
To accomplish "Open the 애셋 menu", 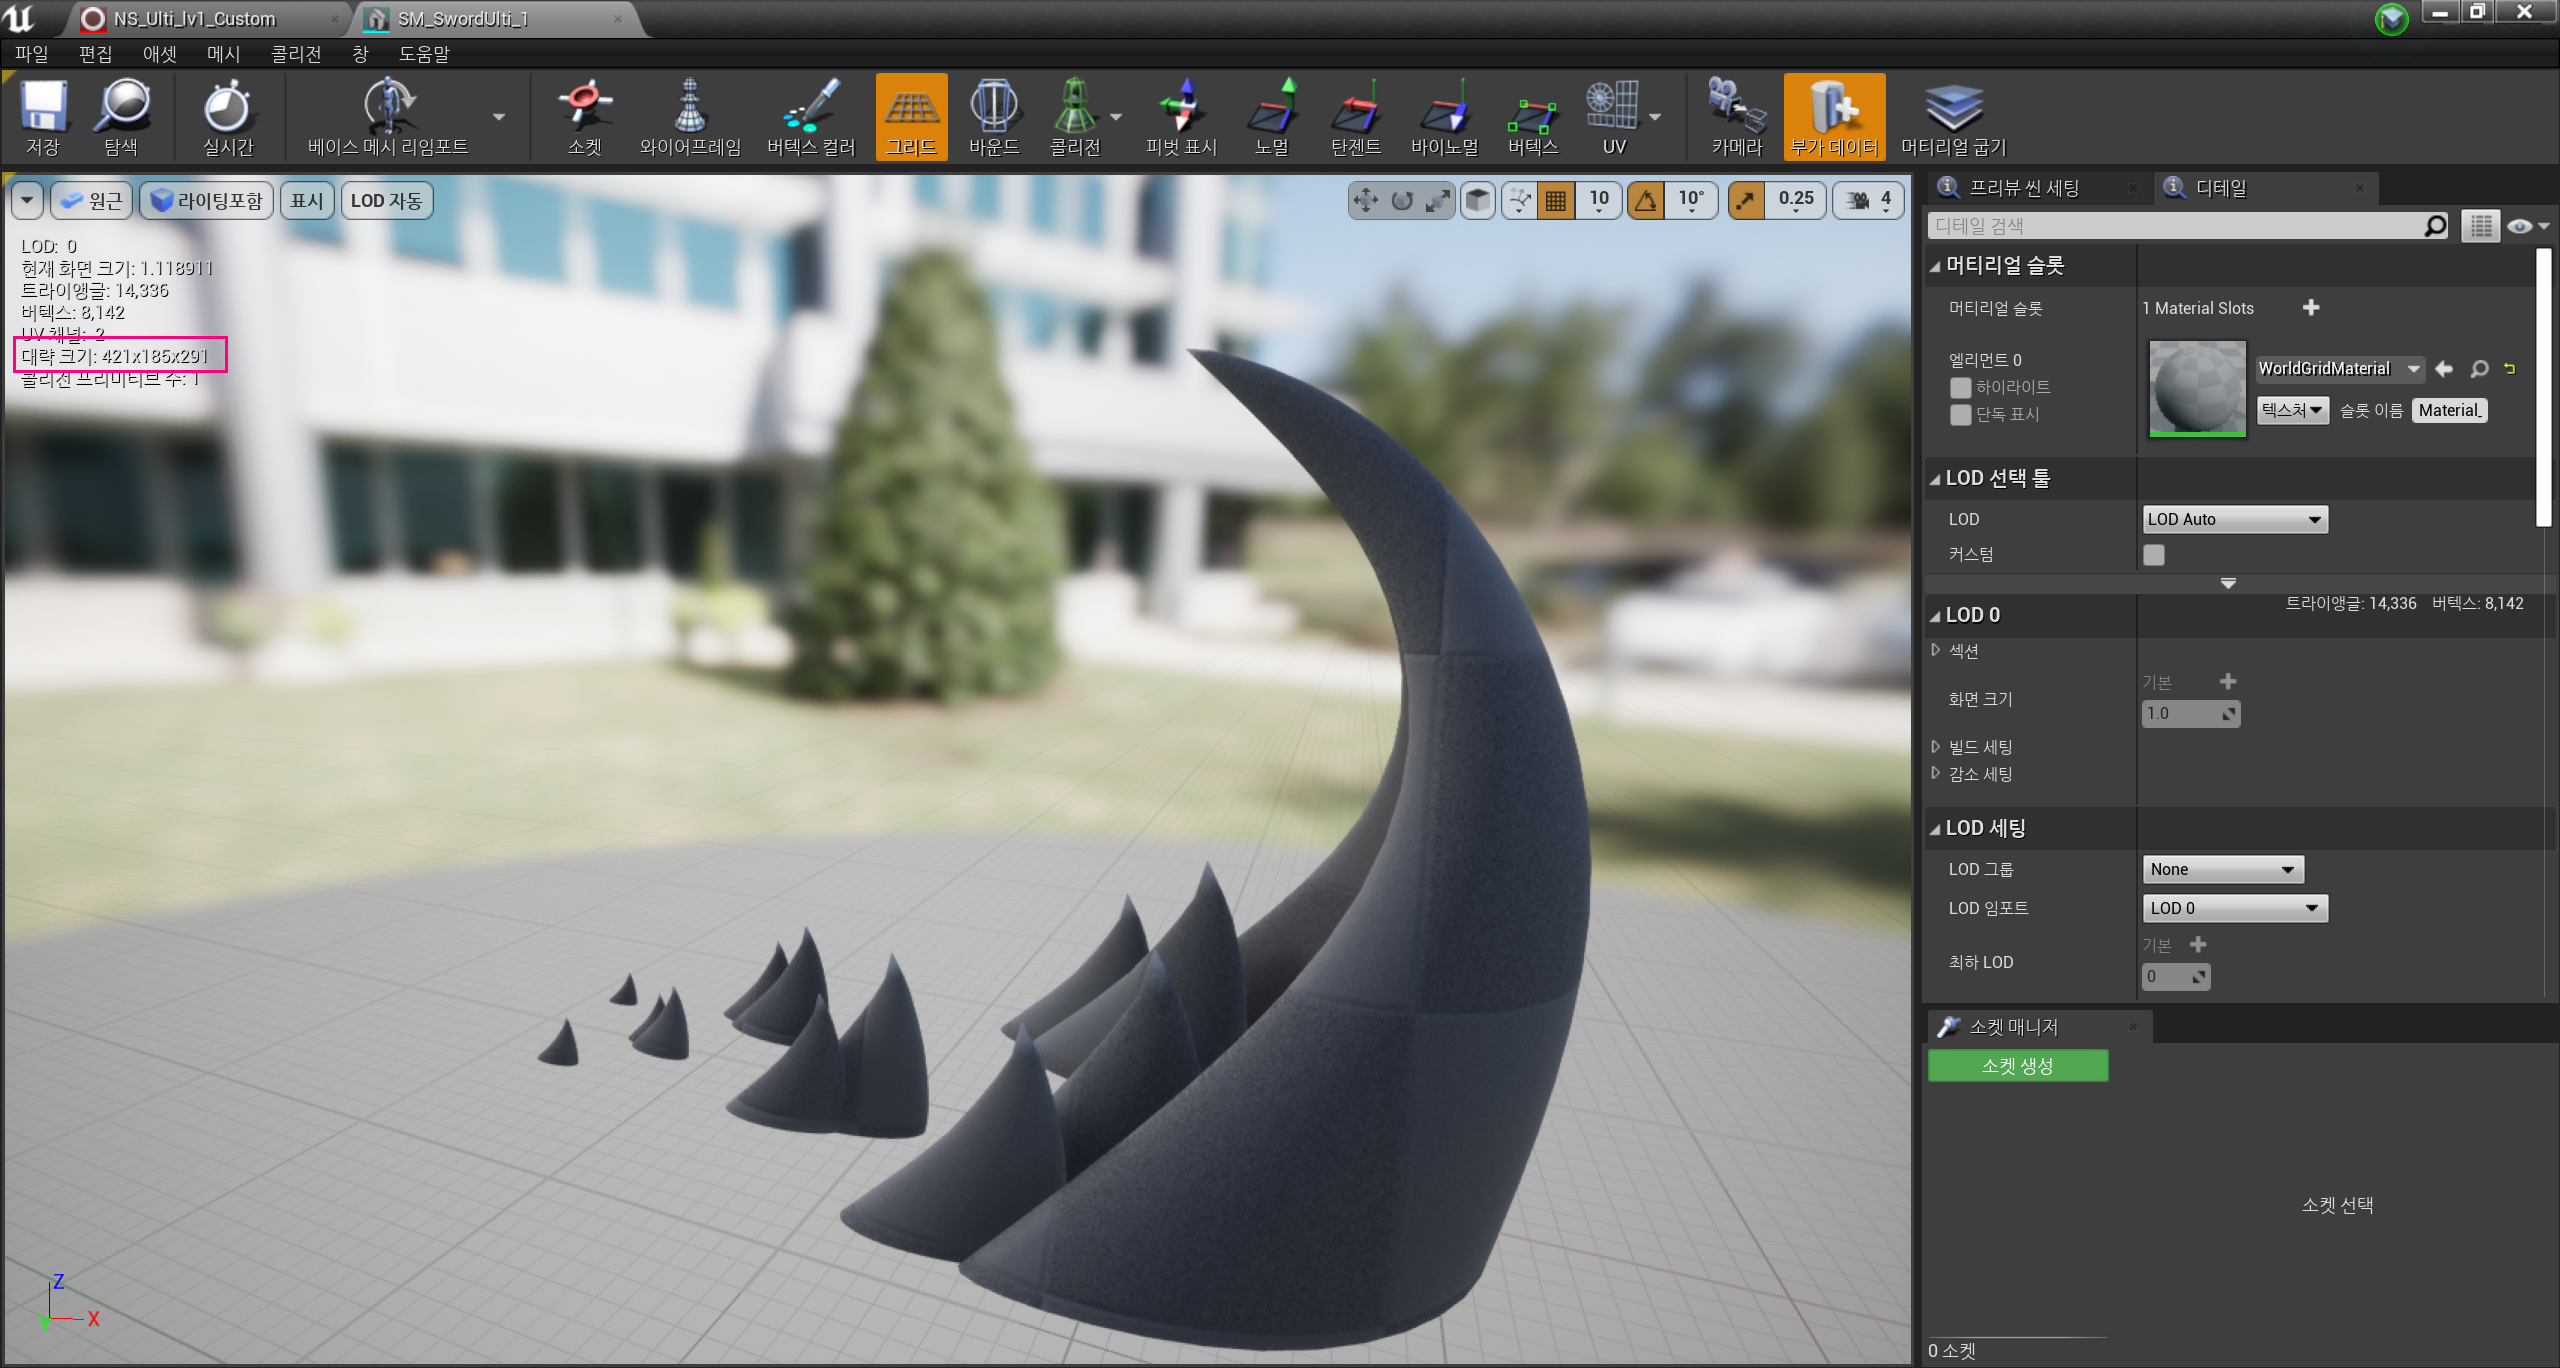I will pos(159,54).
